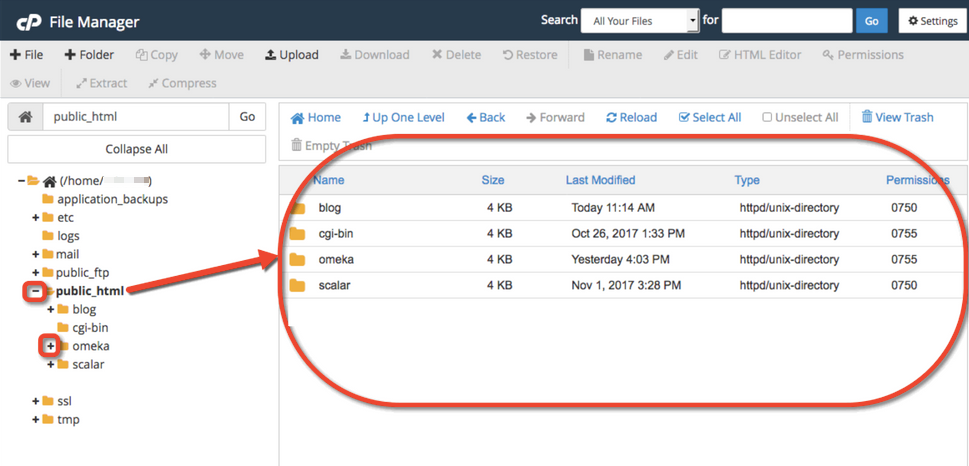
Task: Click 'Yesterday 4:03 PM' date cell
Action: click(620, 260)
